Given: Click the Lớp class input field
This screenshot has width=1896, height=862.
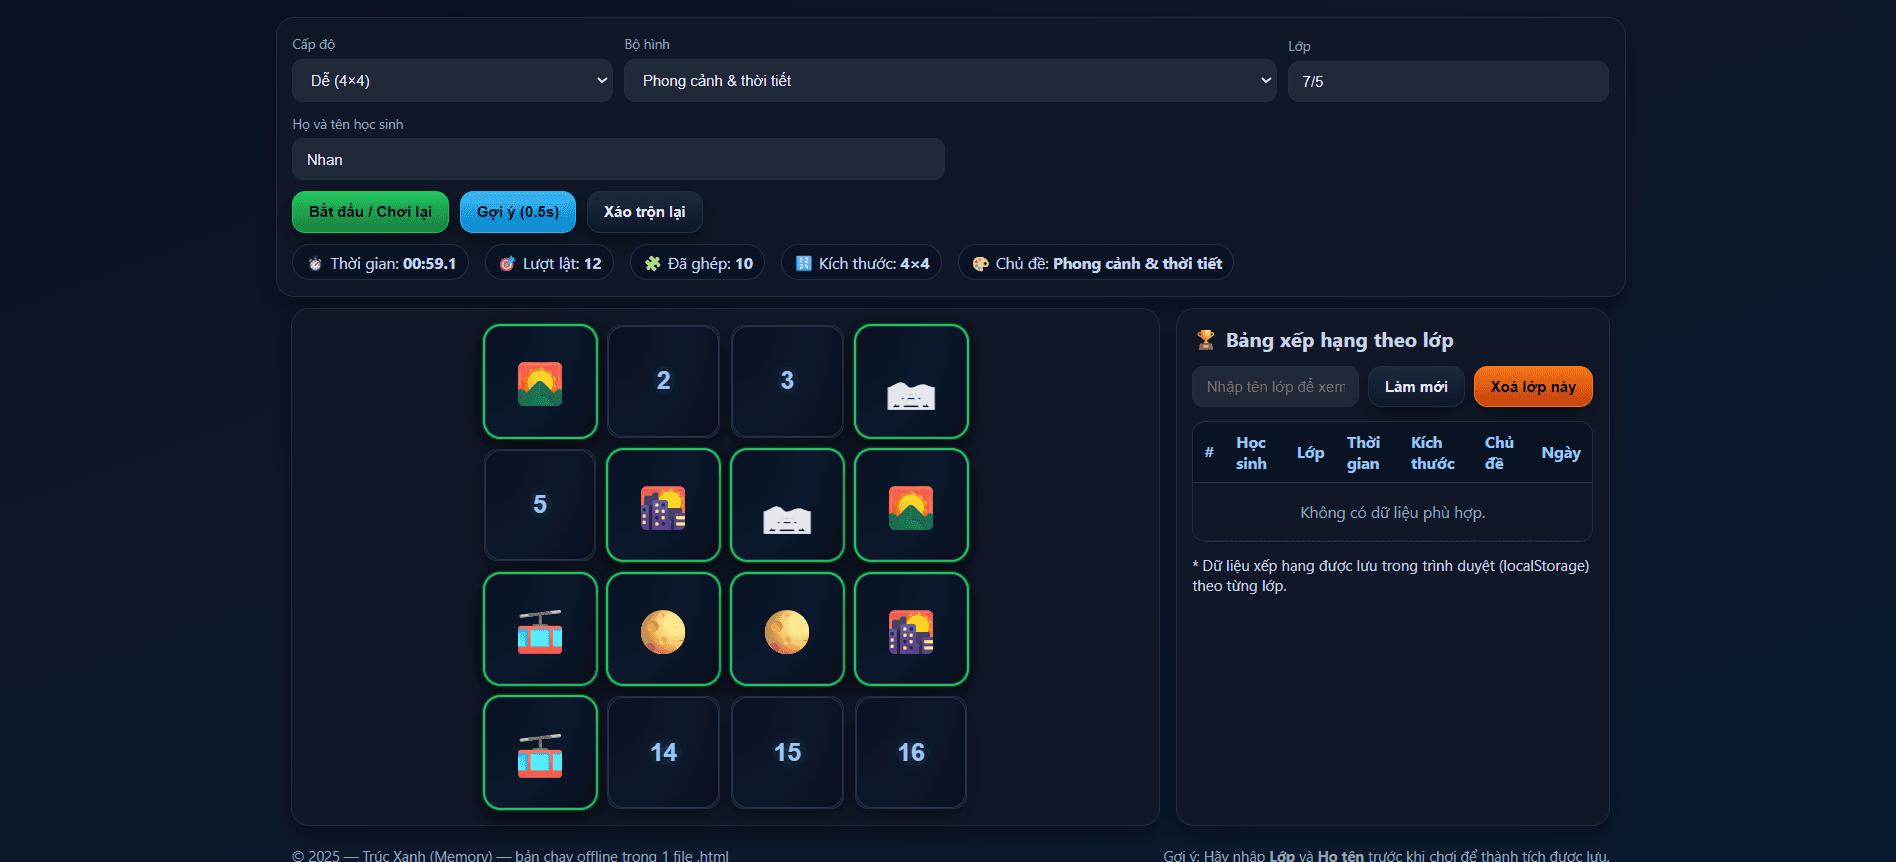Looking at the screenshot, I should click(x=1448, y=81).
